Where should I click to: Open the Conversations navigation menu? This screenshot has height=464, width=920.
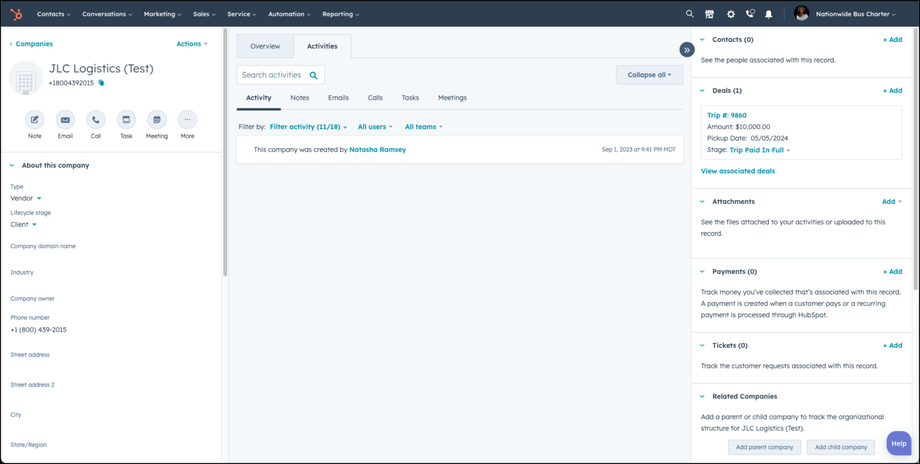click(x=107, y=14)
